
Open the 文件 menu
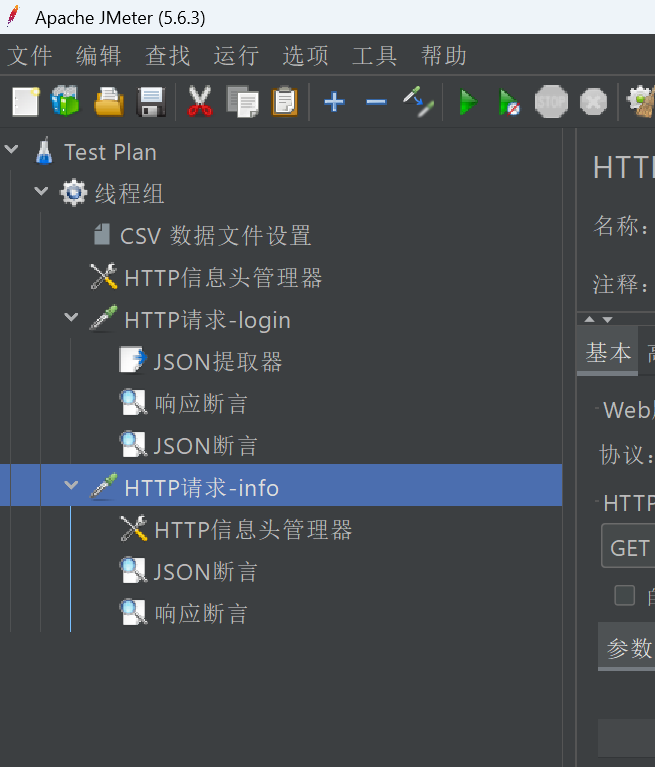tap(30, 55)
